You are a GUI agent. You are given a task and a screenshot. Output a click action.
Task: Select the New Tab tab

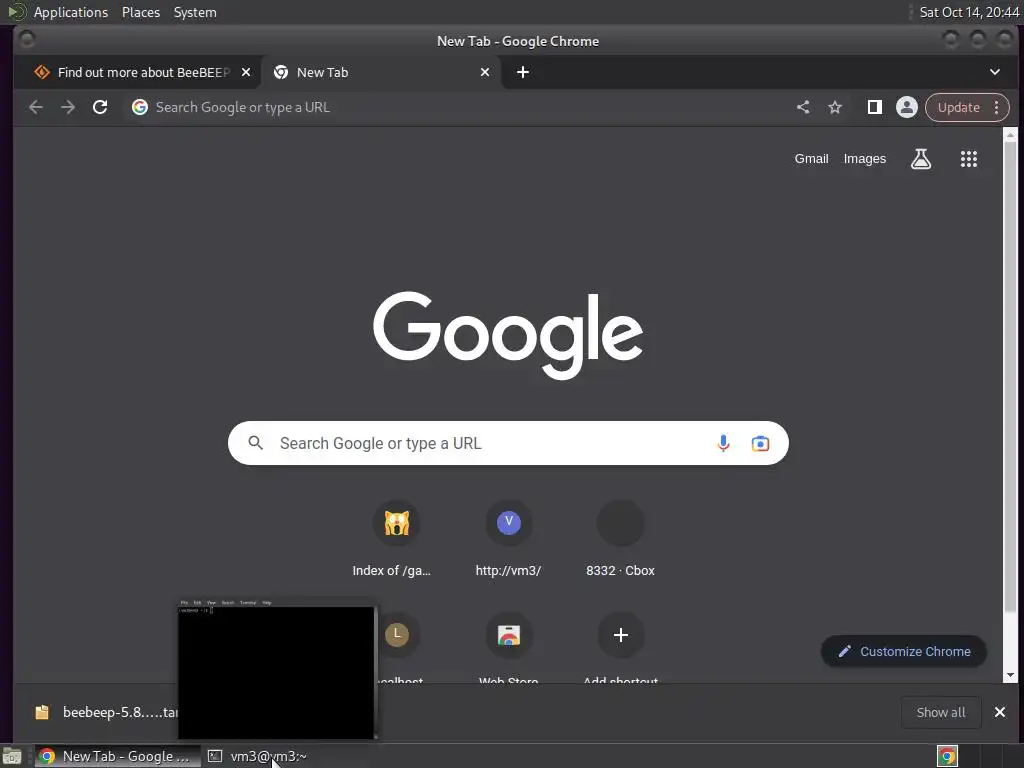[381, 72]
